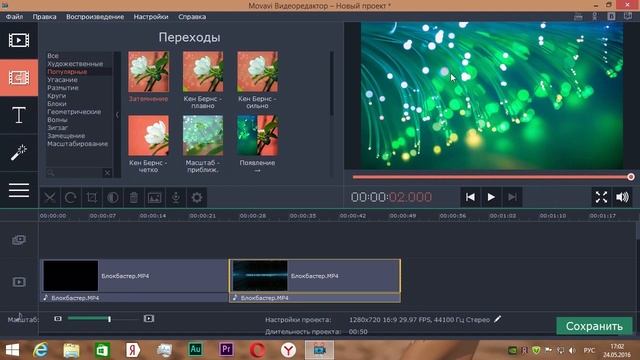Zoom in timeline with large frame icon
Viewport: 640px width, 360px height.
(x=149, y=318)
